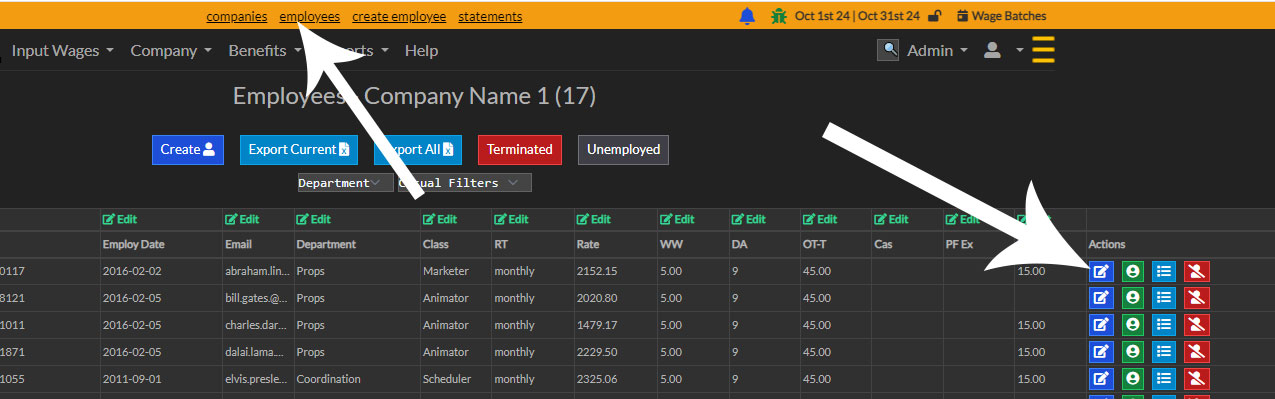Screen dimensions: 1275x399
Task: Open profile for abraham.lin employee row
Action: tap(1133, 271)
